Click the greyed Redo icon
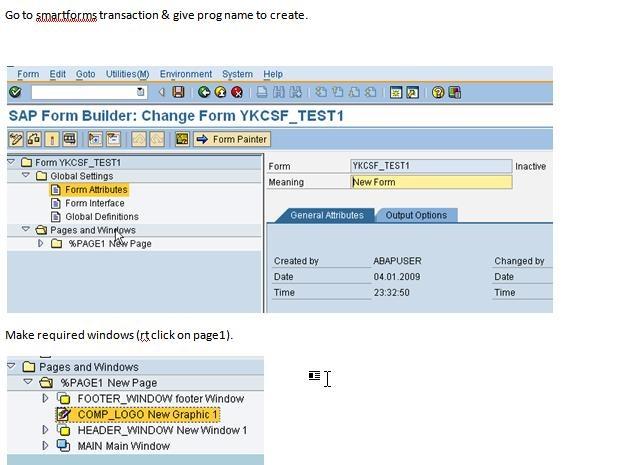Screen dimensions: 626x465 pos(157,139)
